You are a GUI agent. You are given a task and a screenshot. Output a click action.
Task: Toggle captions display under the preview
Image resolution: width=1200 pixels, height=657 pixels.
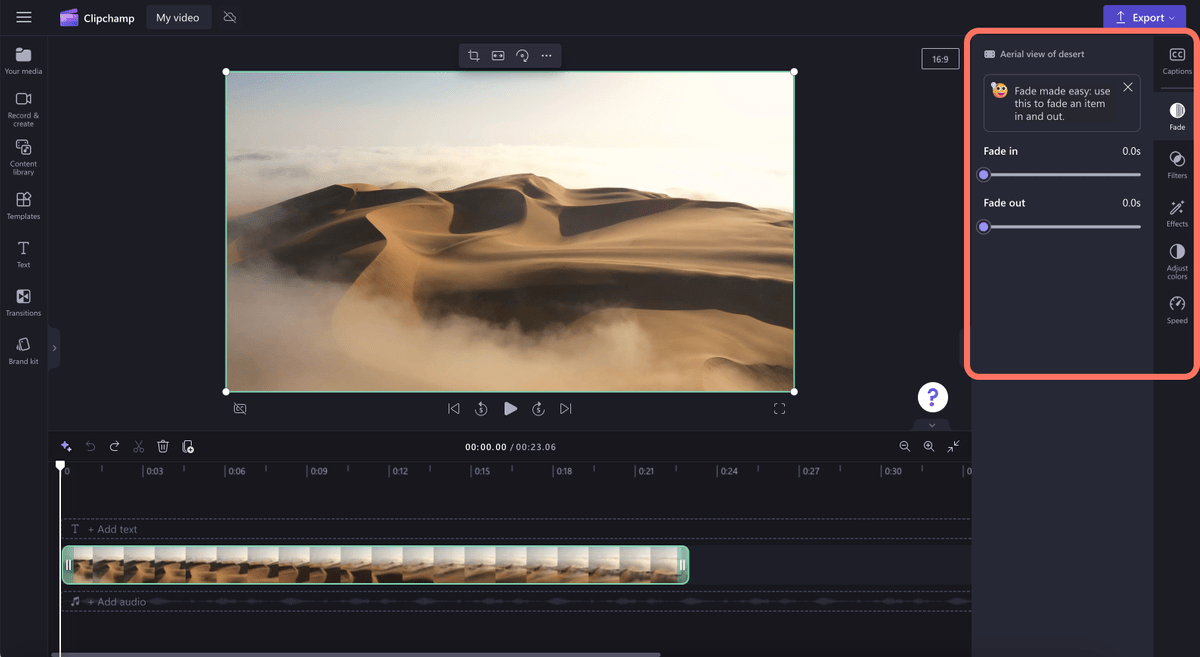(240, 408)
